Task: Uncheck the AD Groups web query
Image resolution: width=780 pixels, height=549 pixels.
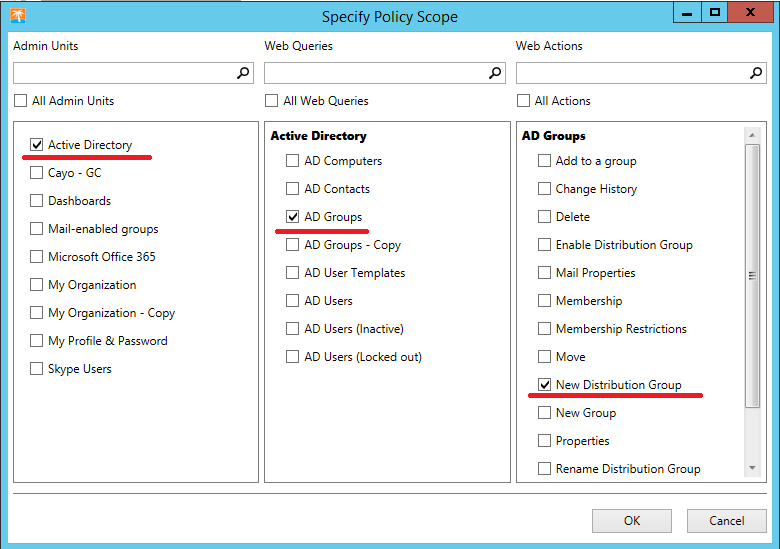Action: (292, 217)
